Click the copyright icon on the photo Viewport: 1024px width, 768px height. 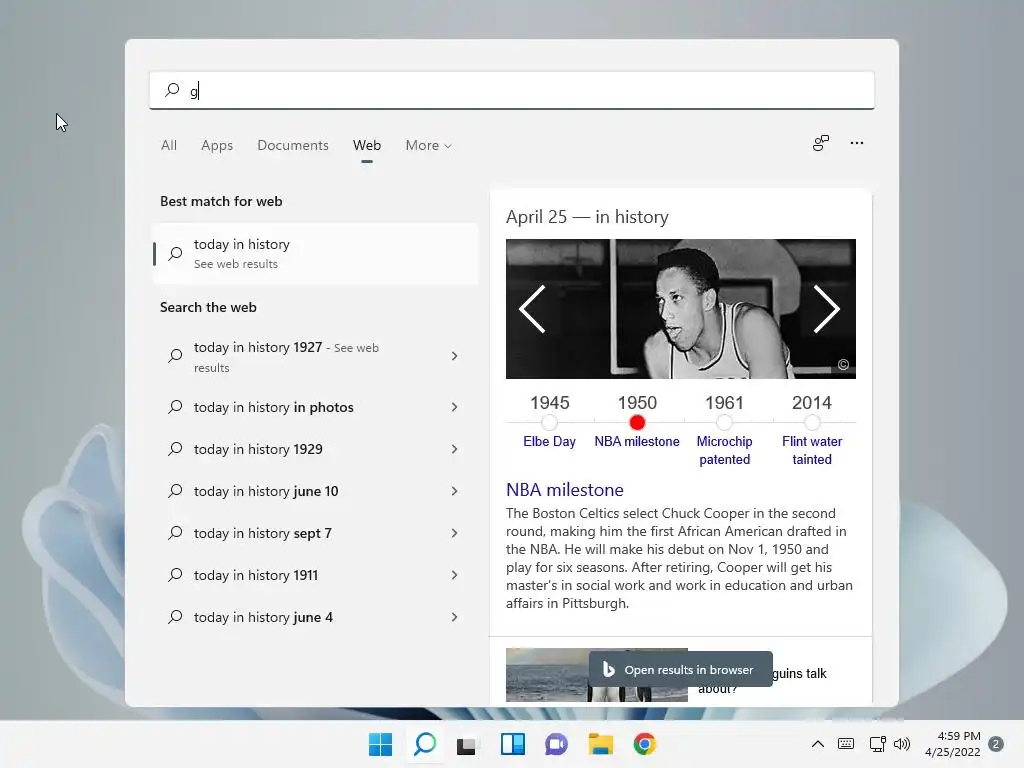[x=843, y=364]
